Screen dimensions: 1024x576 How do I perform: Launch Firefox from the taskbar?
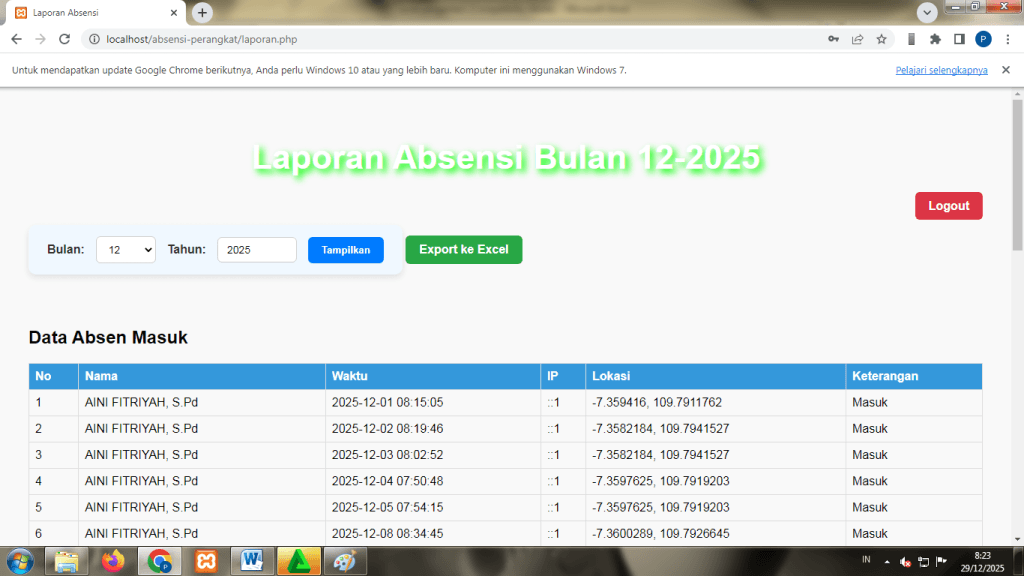(113, 562)
